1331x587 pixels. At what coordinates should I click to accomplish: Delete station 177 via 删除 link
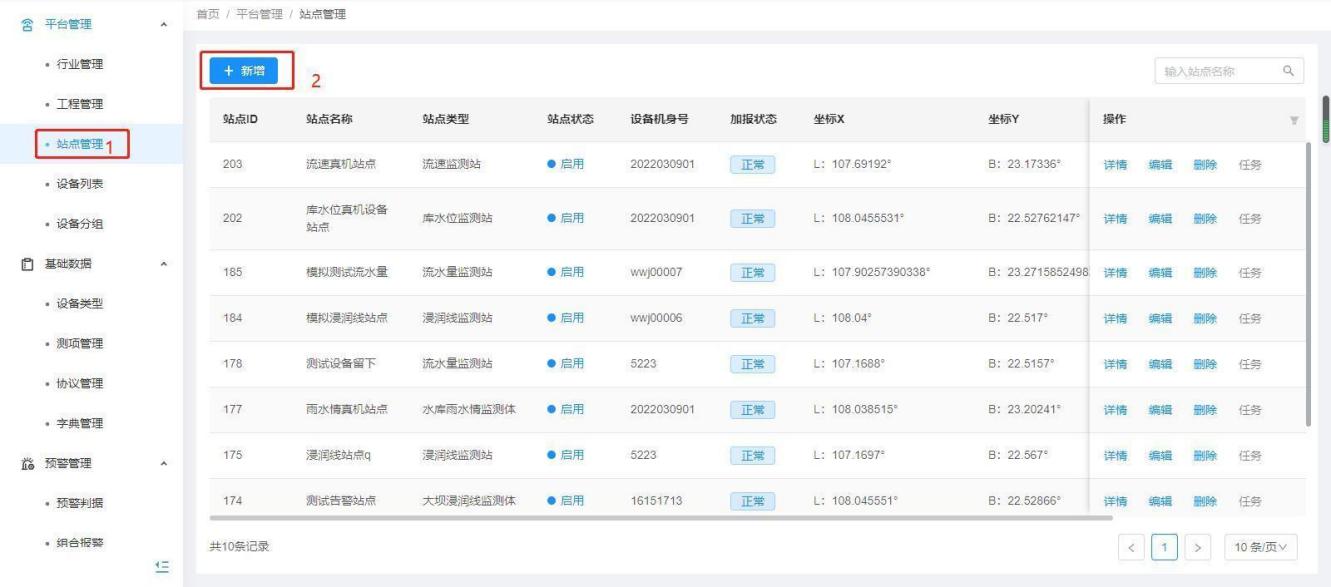pyautogui.click(x=1205, y=409)
